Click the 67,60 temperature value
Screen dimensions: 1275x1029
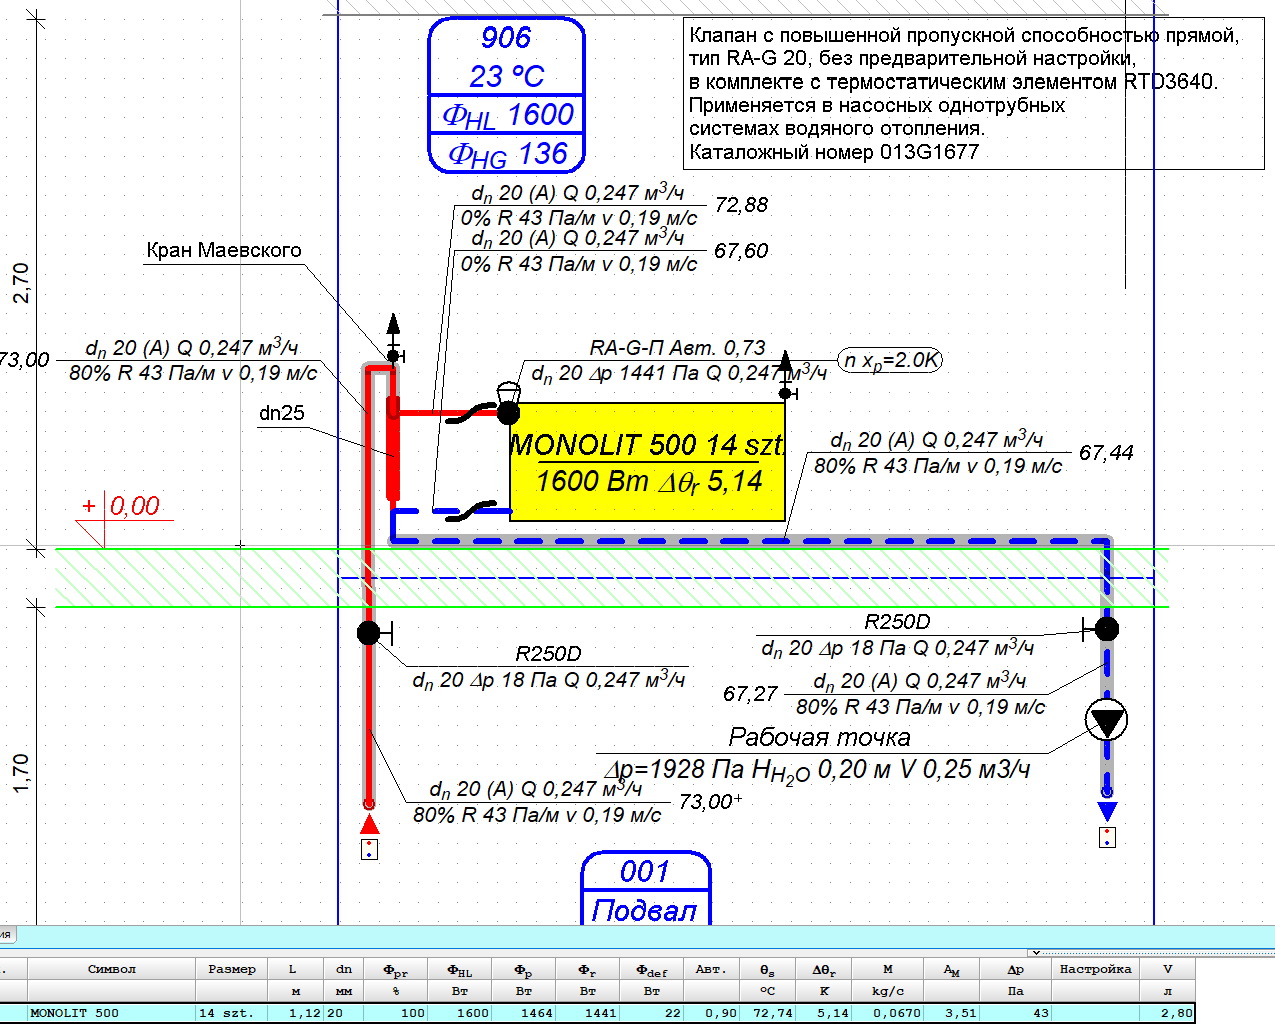(741, 251)
